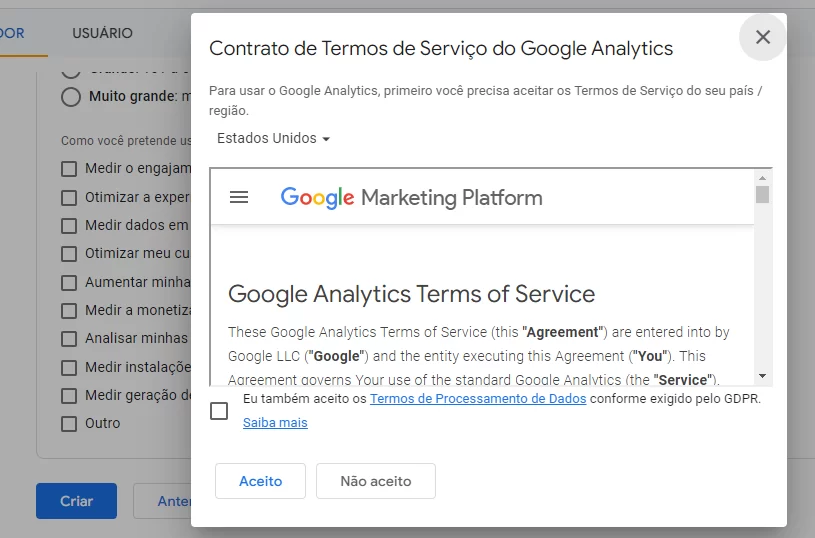The width and height of the screenshot is (815, 538).
Task: Click the scrollbar down arrow in terms frame
Action: pyautogui.click(x=763, y=376)
